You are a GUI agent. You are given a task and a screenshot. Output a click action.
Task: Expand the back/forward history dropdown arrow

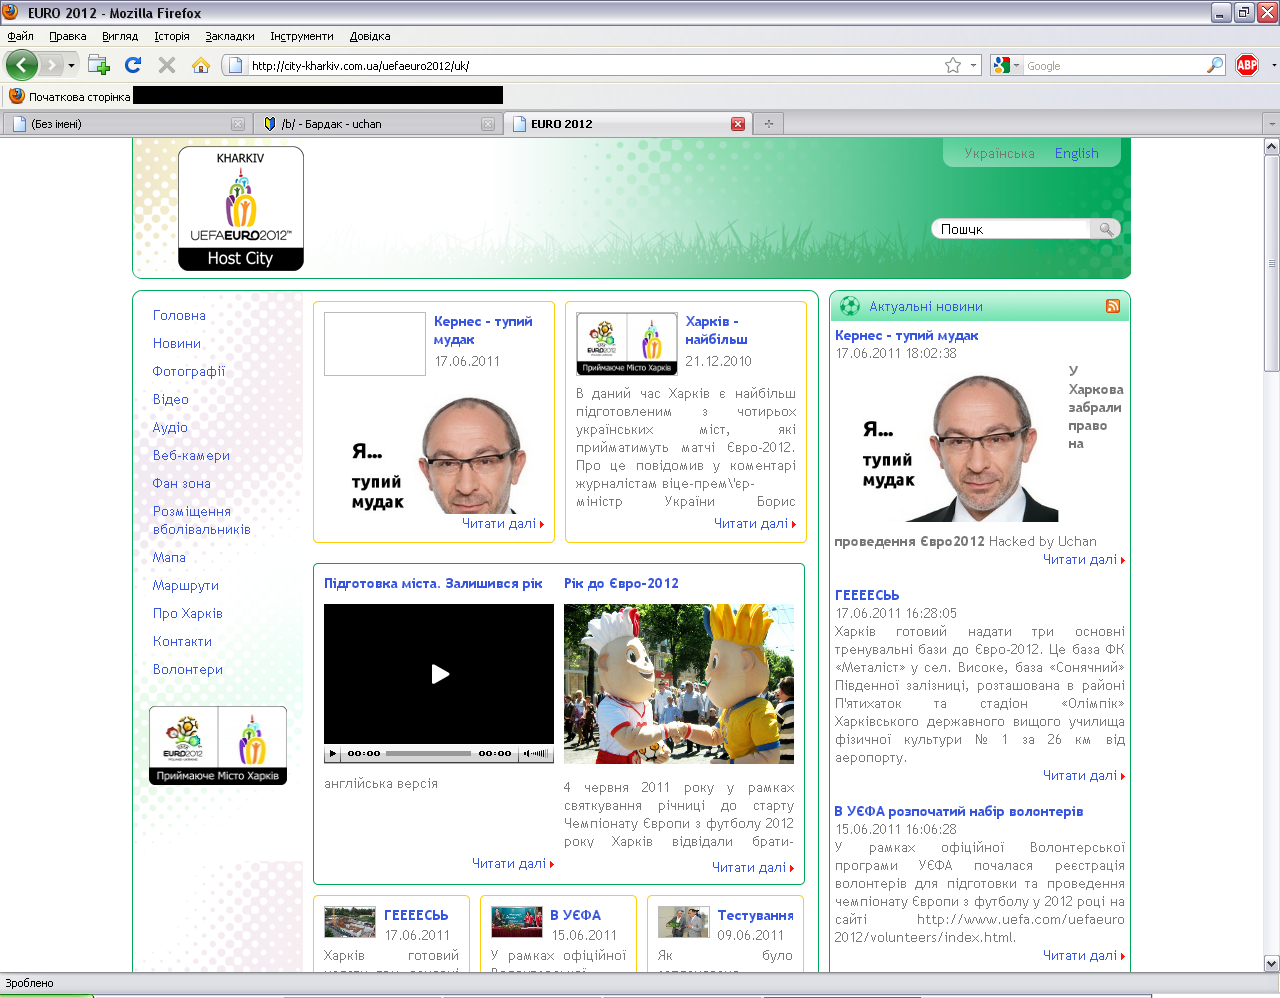tap(71, 66)
